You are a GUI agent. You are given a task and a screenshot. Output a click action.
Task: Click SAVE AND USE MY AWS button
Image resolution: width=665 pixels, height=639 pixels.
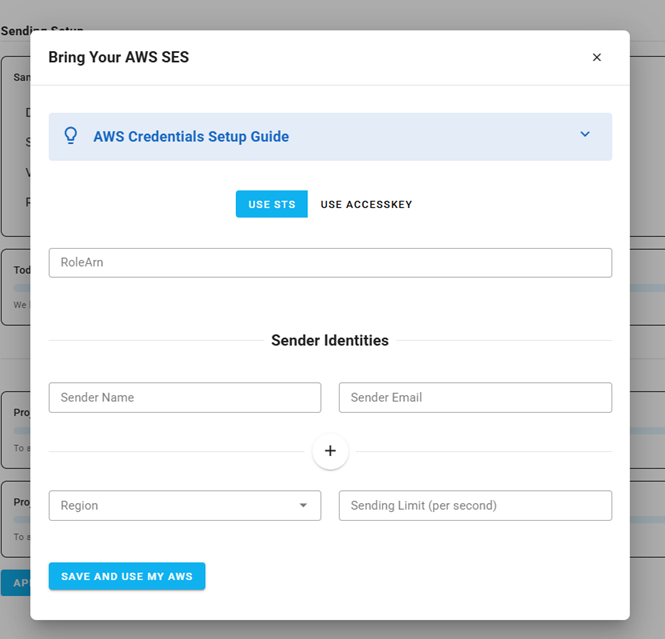pos(127,576)
